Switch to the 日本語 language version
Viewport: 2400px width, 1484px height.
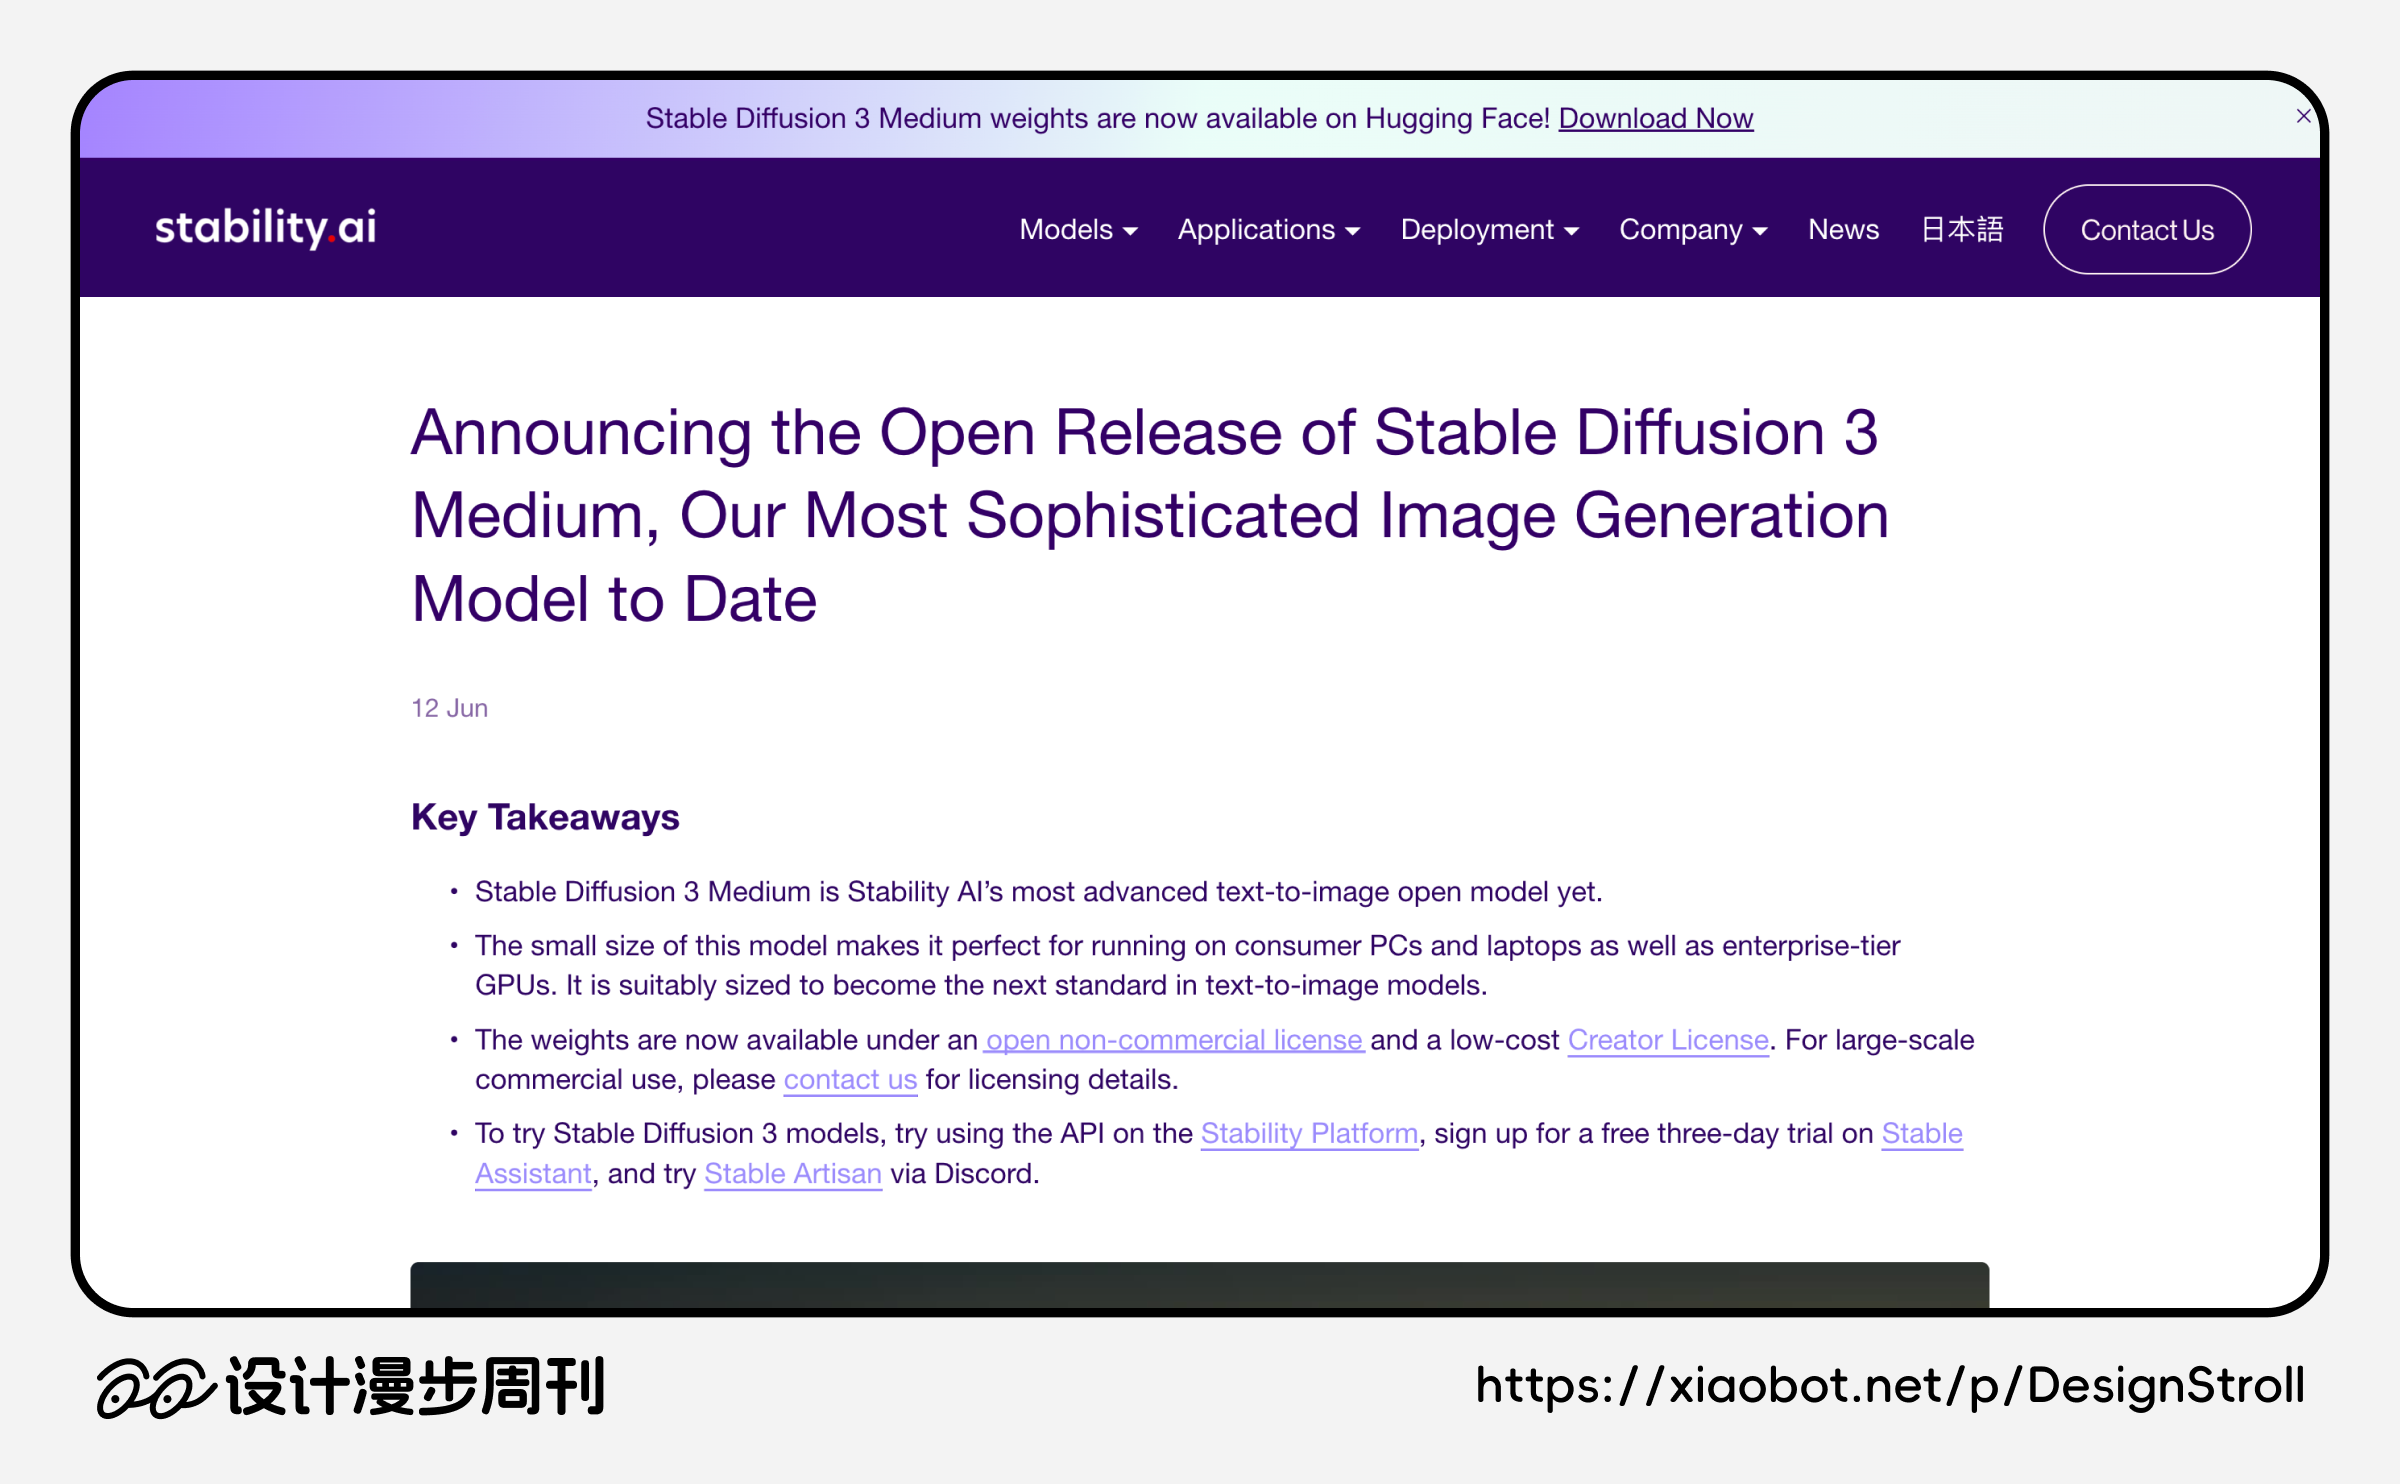click(1962, 230)
